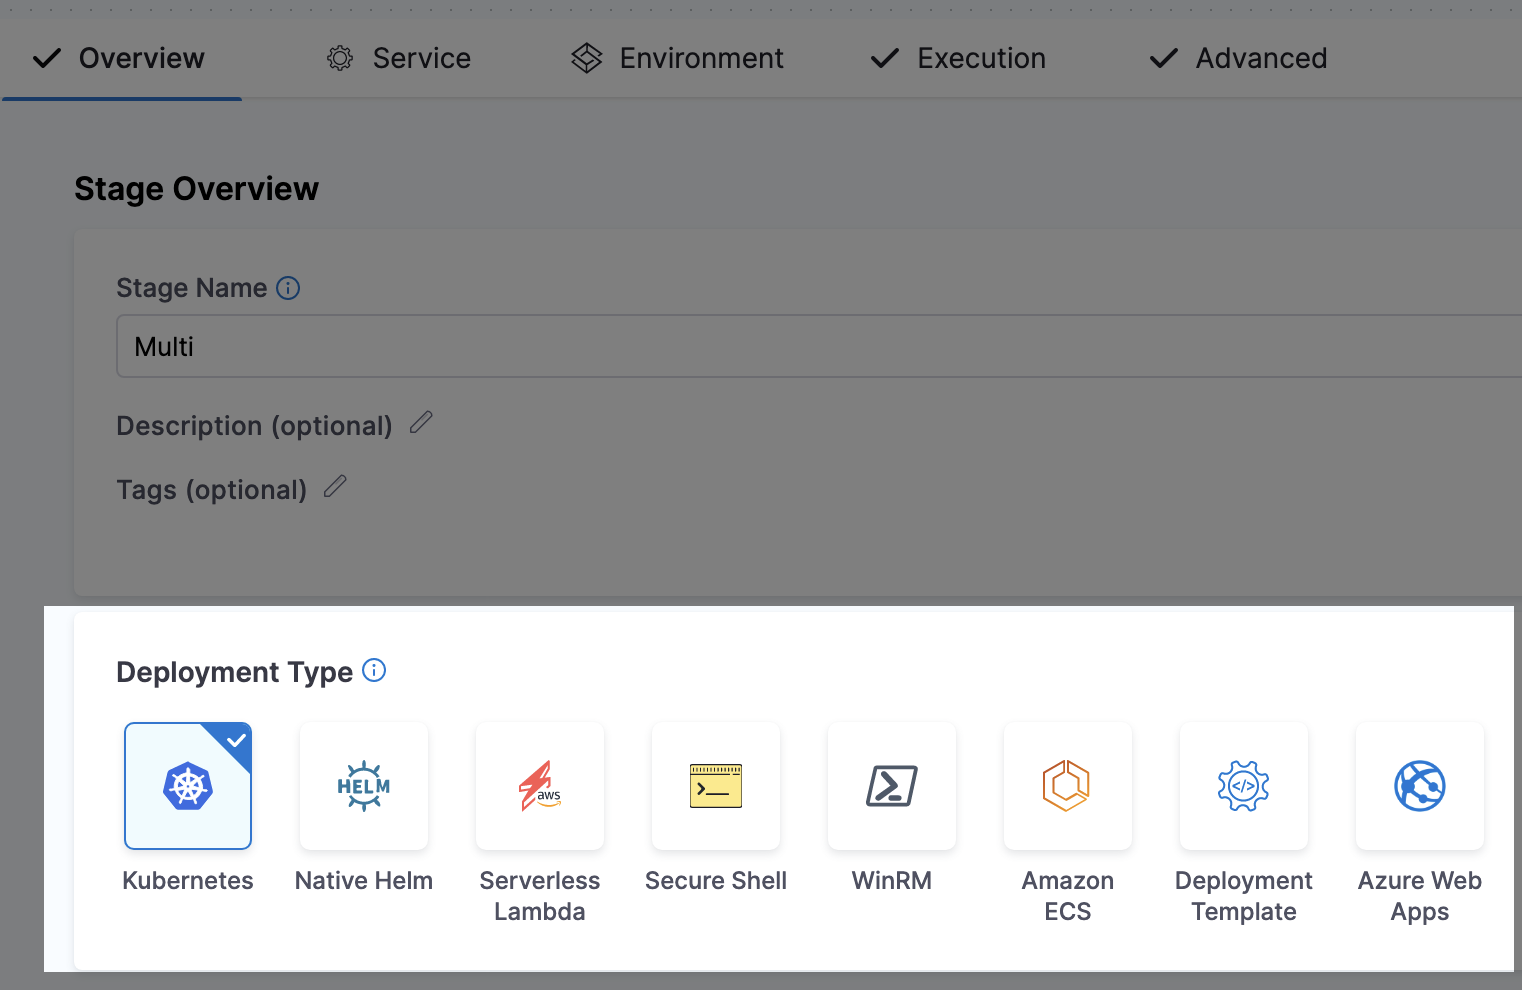This screenshot has width=1522, height=990.
Task: Open the Execution tab
Action: click(958, 58)
